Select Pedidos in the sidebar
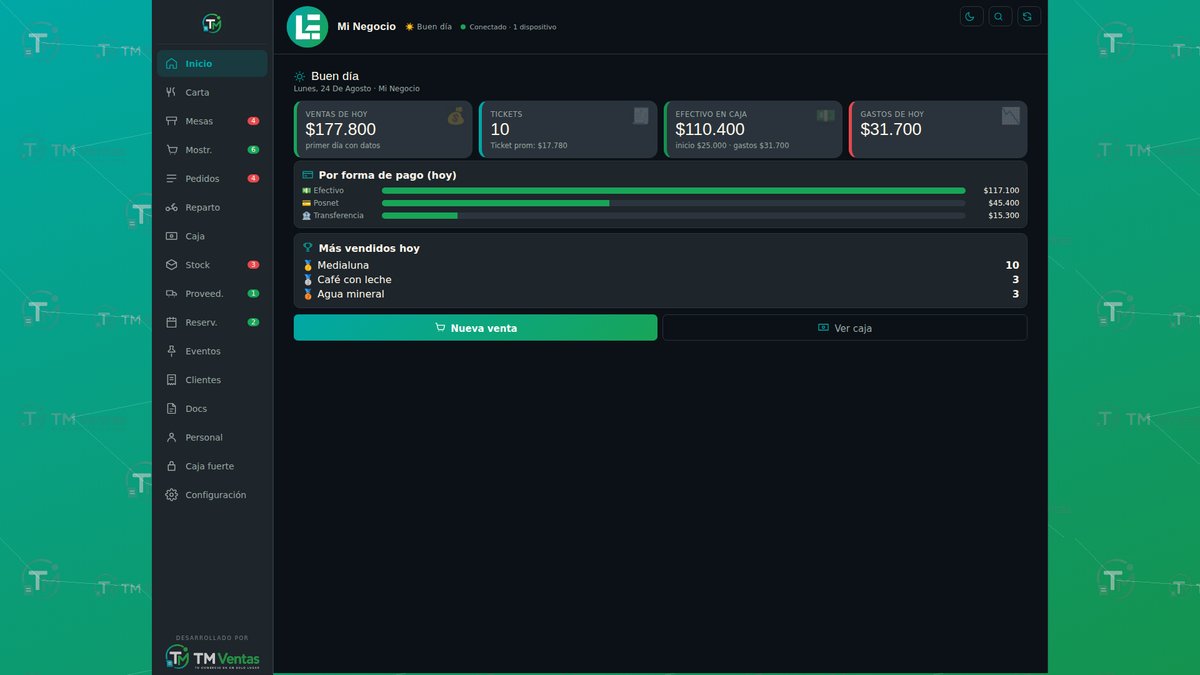 [x=212, y=179]
